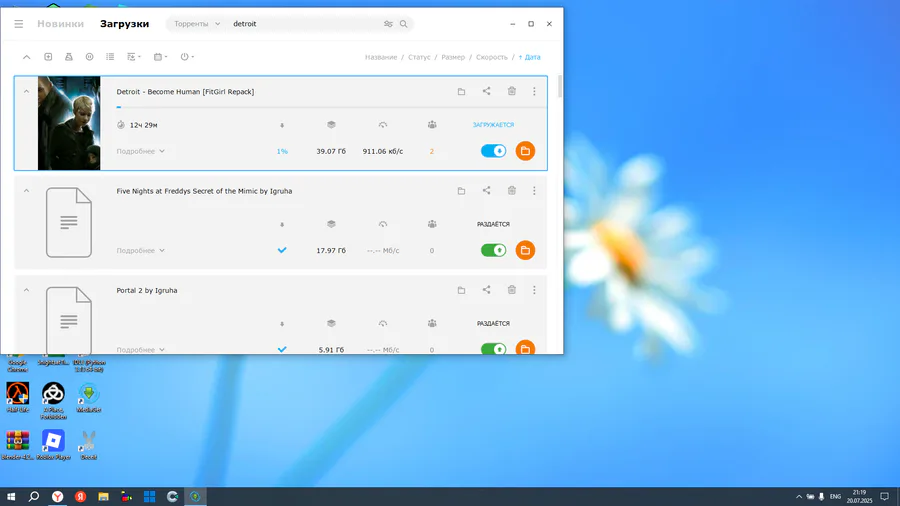900x506 pixels.
Task: Share the Five Nights at Freddys torrent
Action: click(x=486, y=190)
